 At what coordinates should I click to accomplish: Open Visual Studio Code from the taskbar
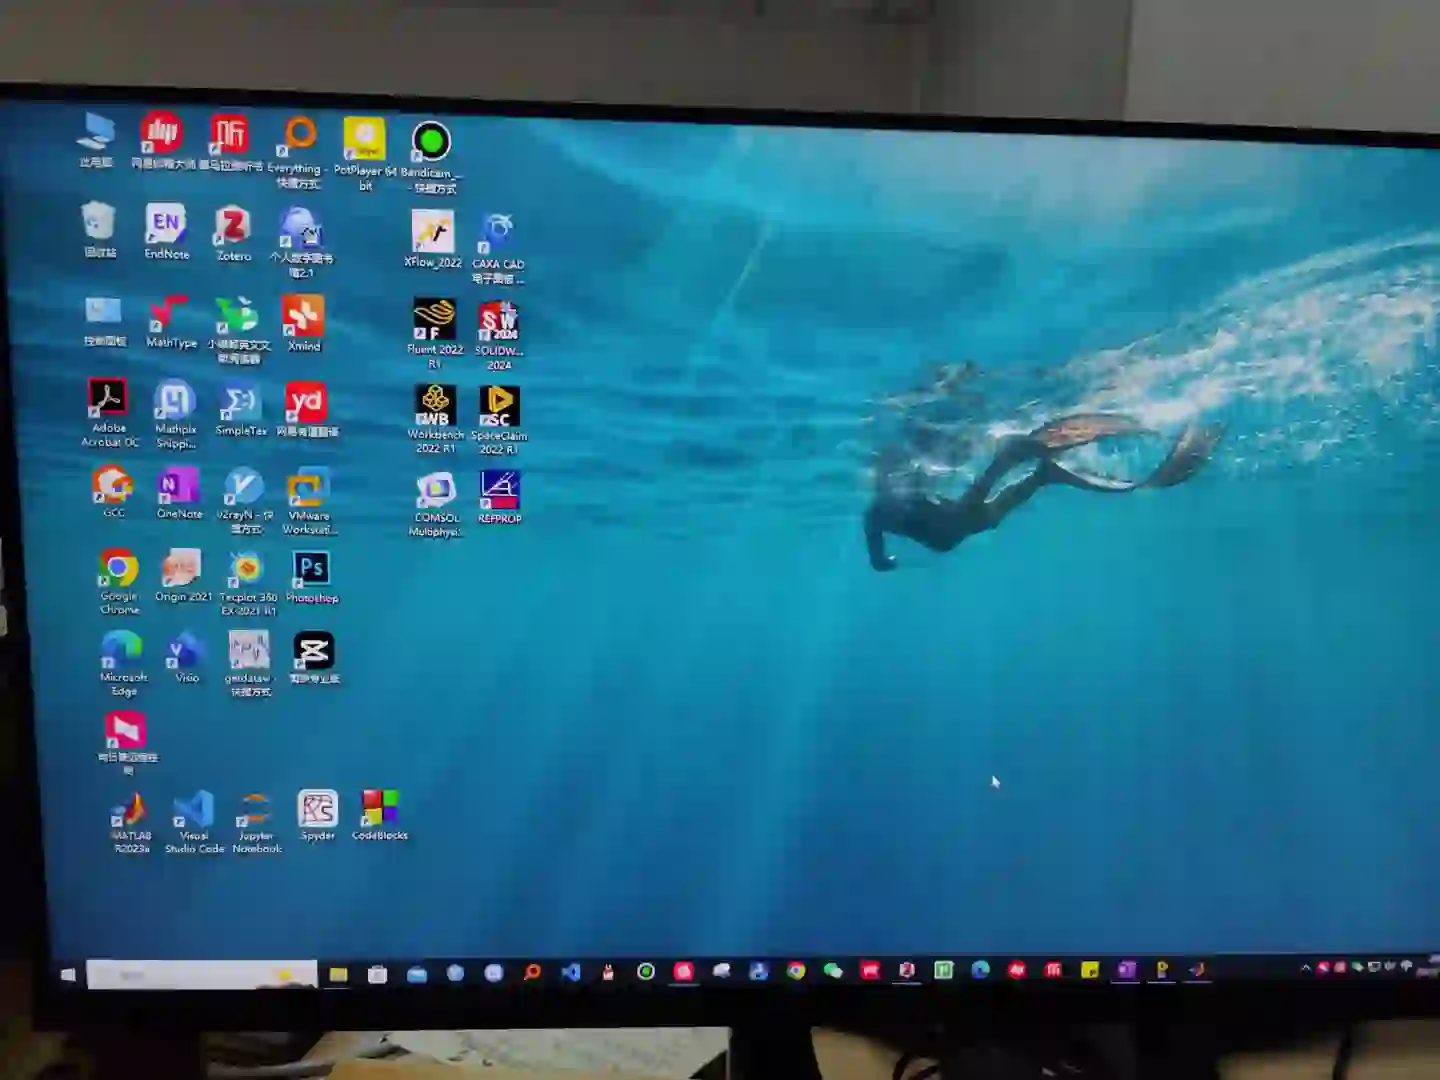(571, 972)
